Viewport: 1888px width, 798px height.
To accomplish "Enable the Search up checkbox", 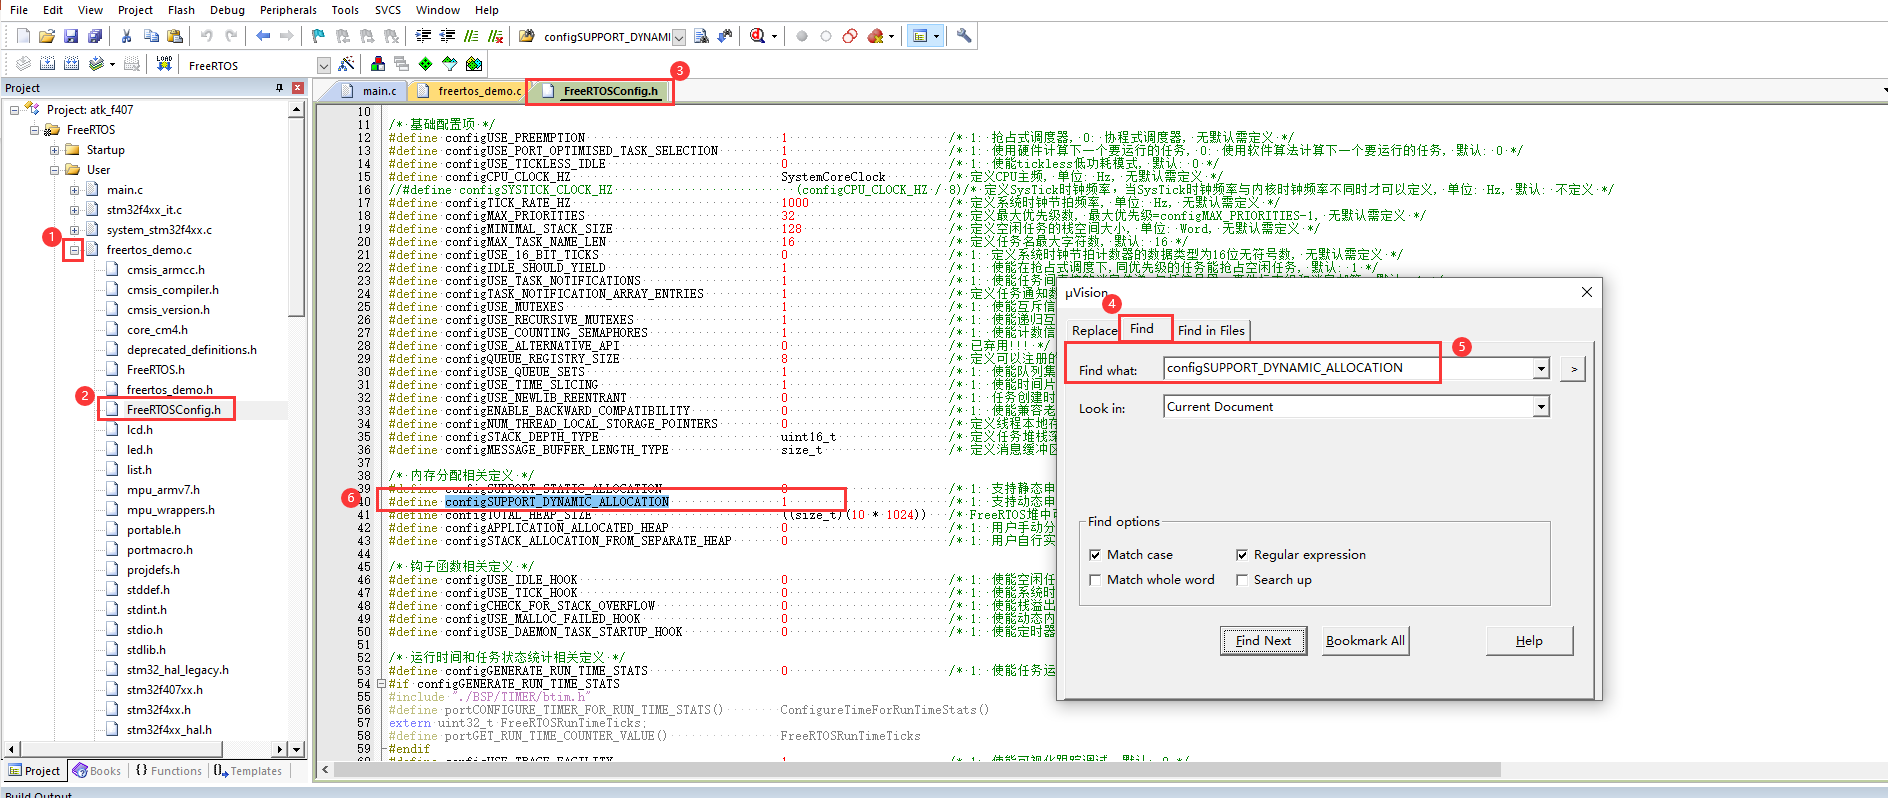I will (1242, 580).
